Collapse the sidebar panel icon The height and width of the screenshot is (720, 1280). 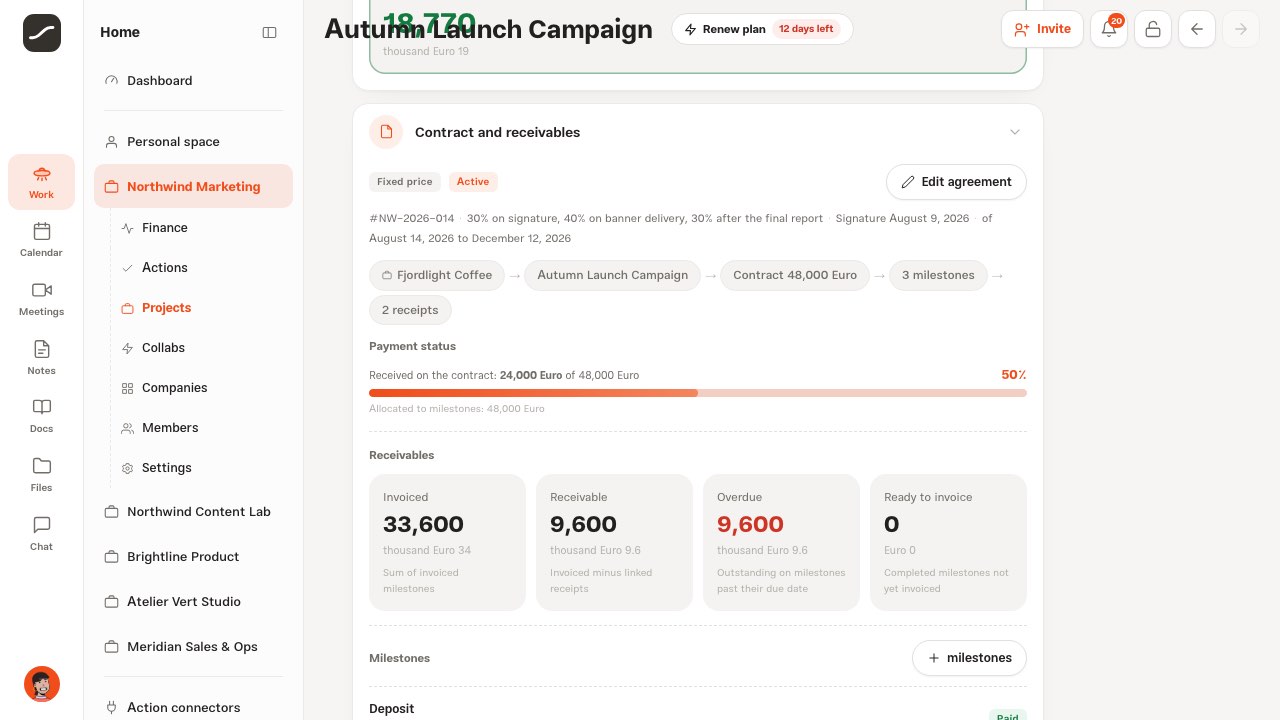pos(269,32)
